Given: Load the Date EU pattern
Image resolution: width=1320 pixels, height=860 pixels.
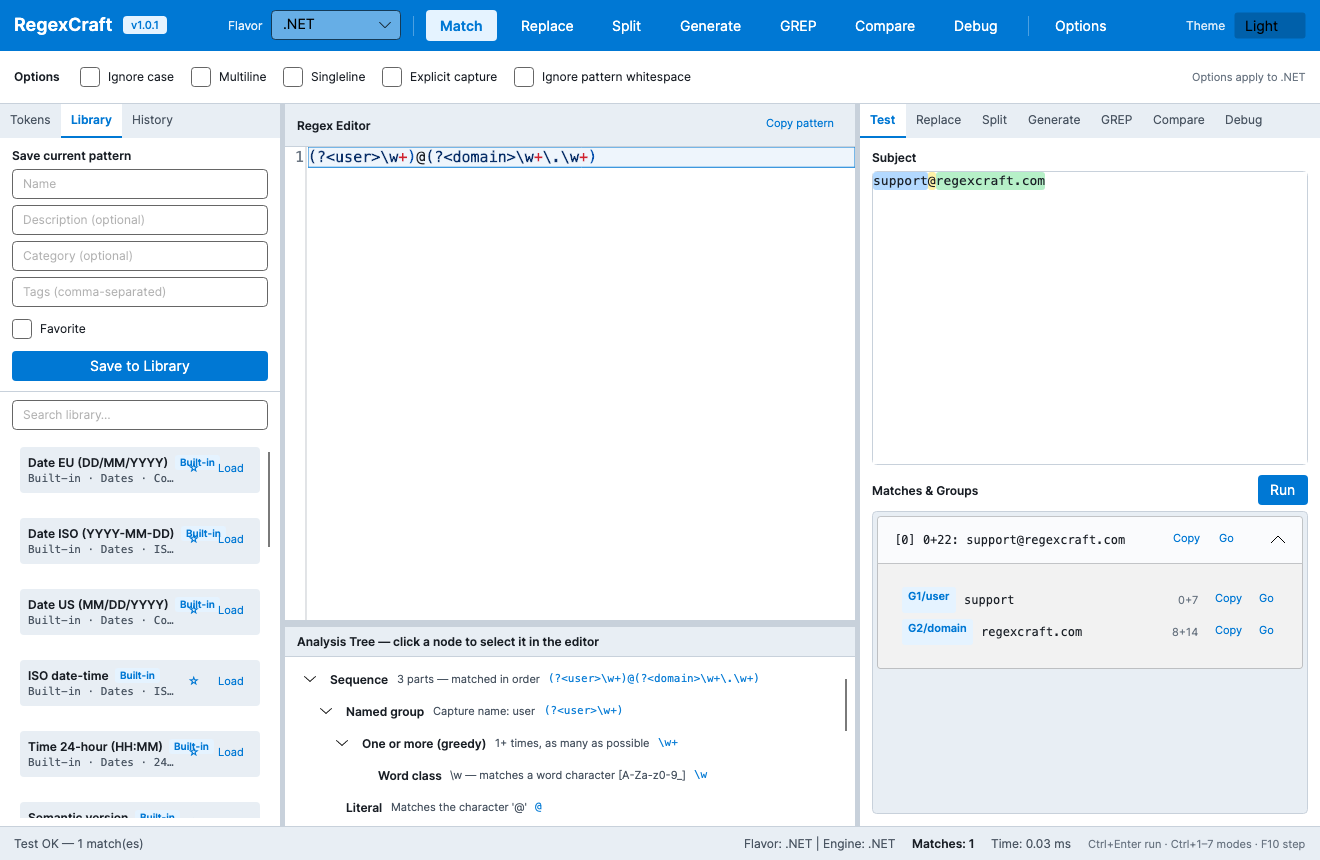Looking at the screenshot, I should click(x=231, y=468).
